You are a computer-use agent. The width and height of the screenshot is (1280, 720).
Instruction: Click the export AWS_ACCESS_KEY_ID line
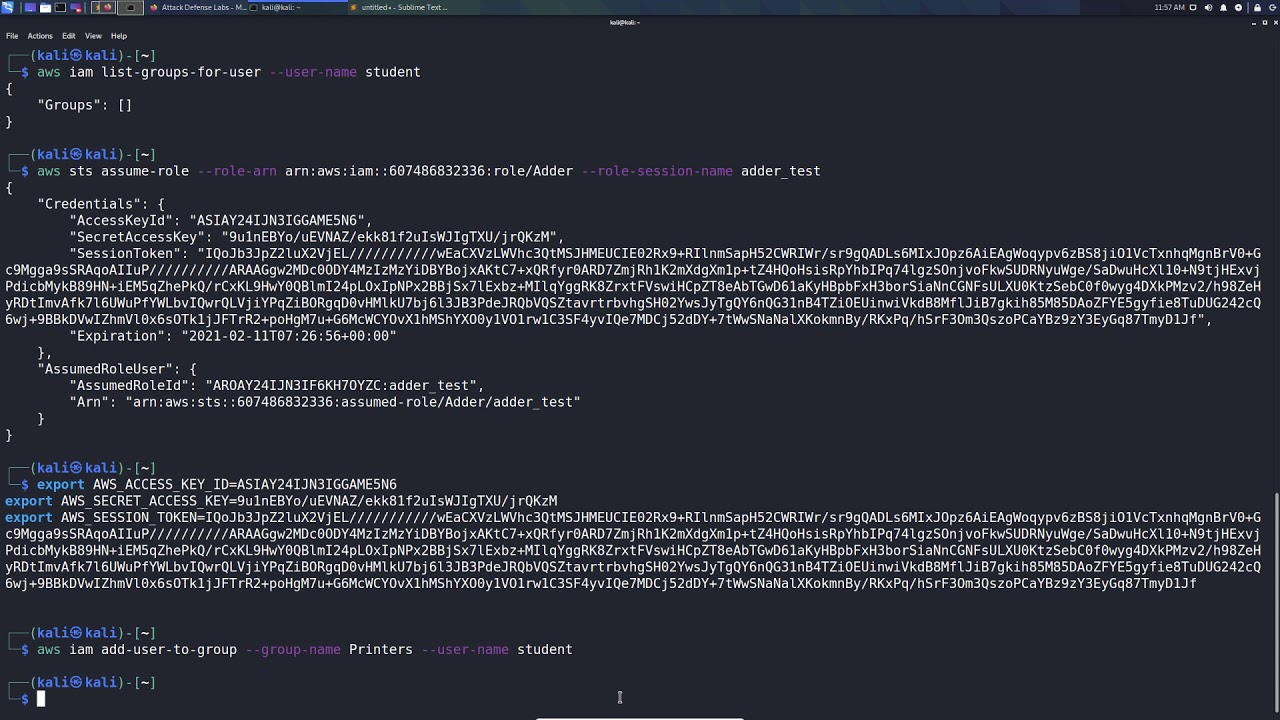(217, 485)
